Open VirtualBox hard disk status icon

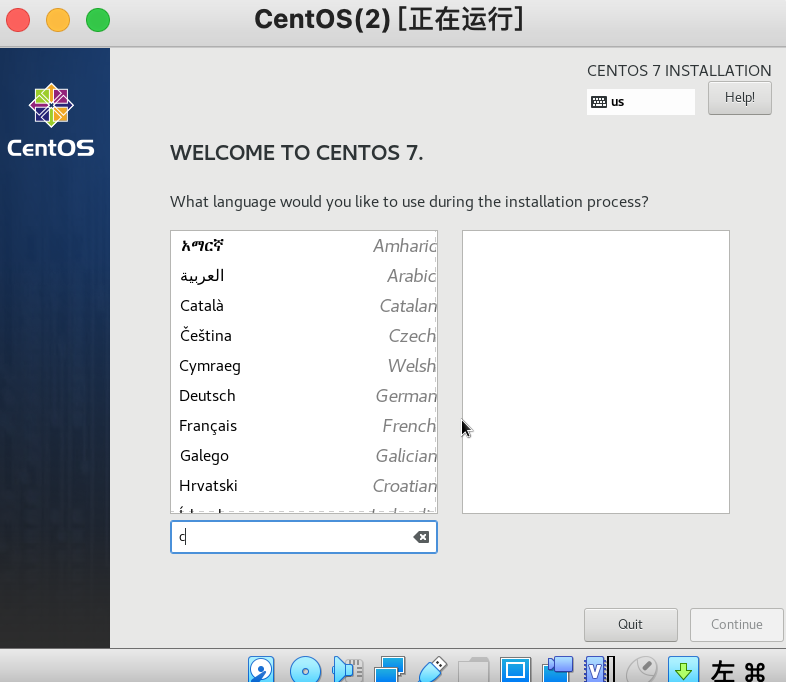[x=261, y=669]
